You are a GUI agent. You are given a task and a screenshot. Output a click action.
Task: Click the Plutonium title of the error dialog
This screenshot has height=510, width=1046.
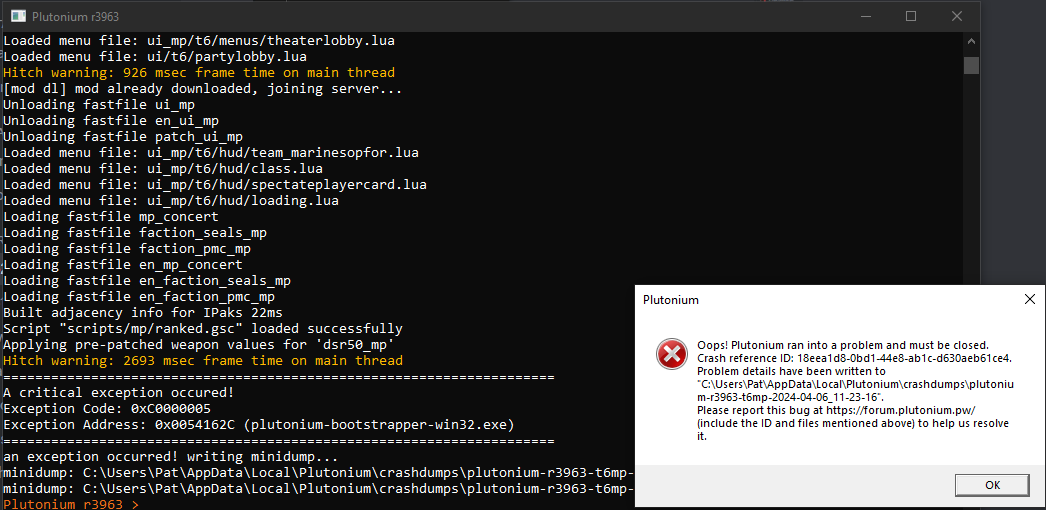pos(670,300)
